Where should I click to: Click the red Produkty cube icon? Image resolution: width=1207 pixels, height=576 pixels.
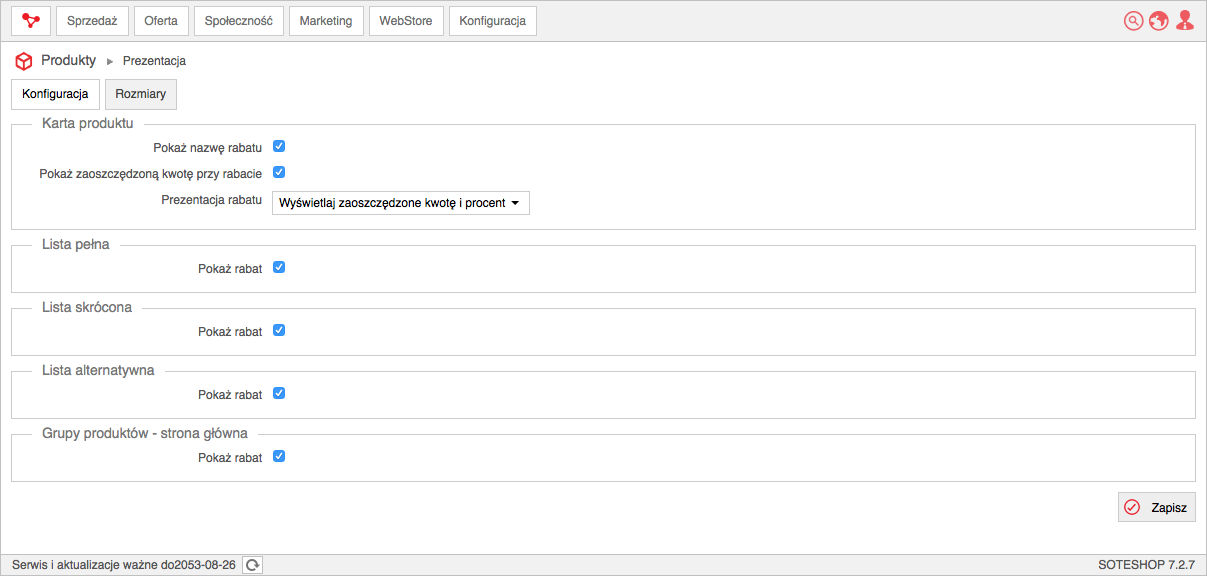[x=24, y=61]
